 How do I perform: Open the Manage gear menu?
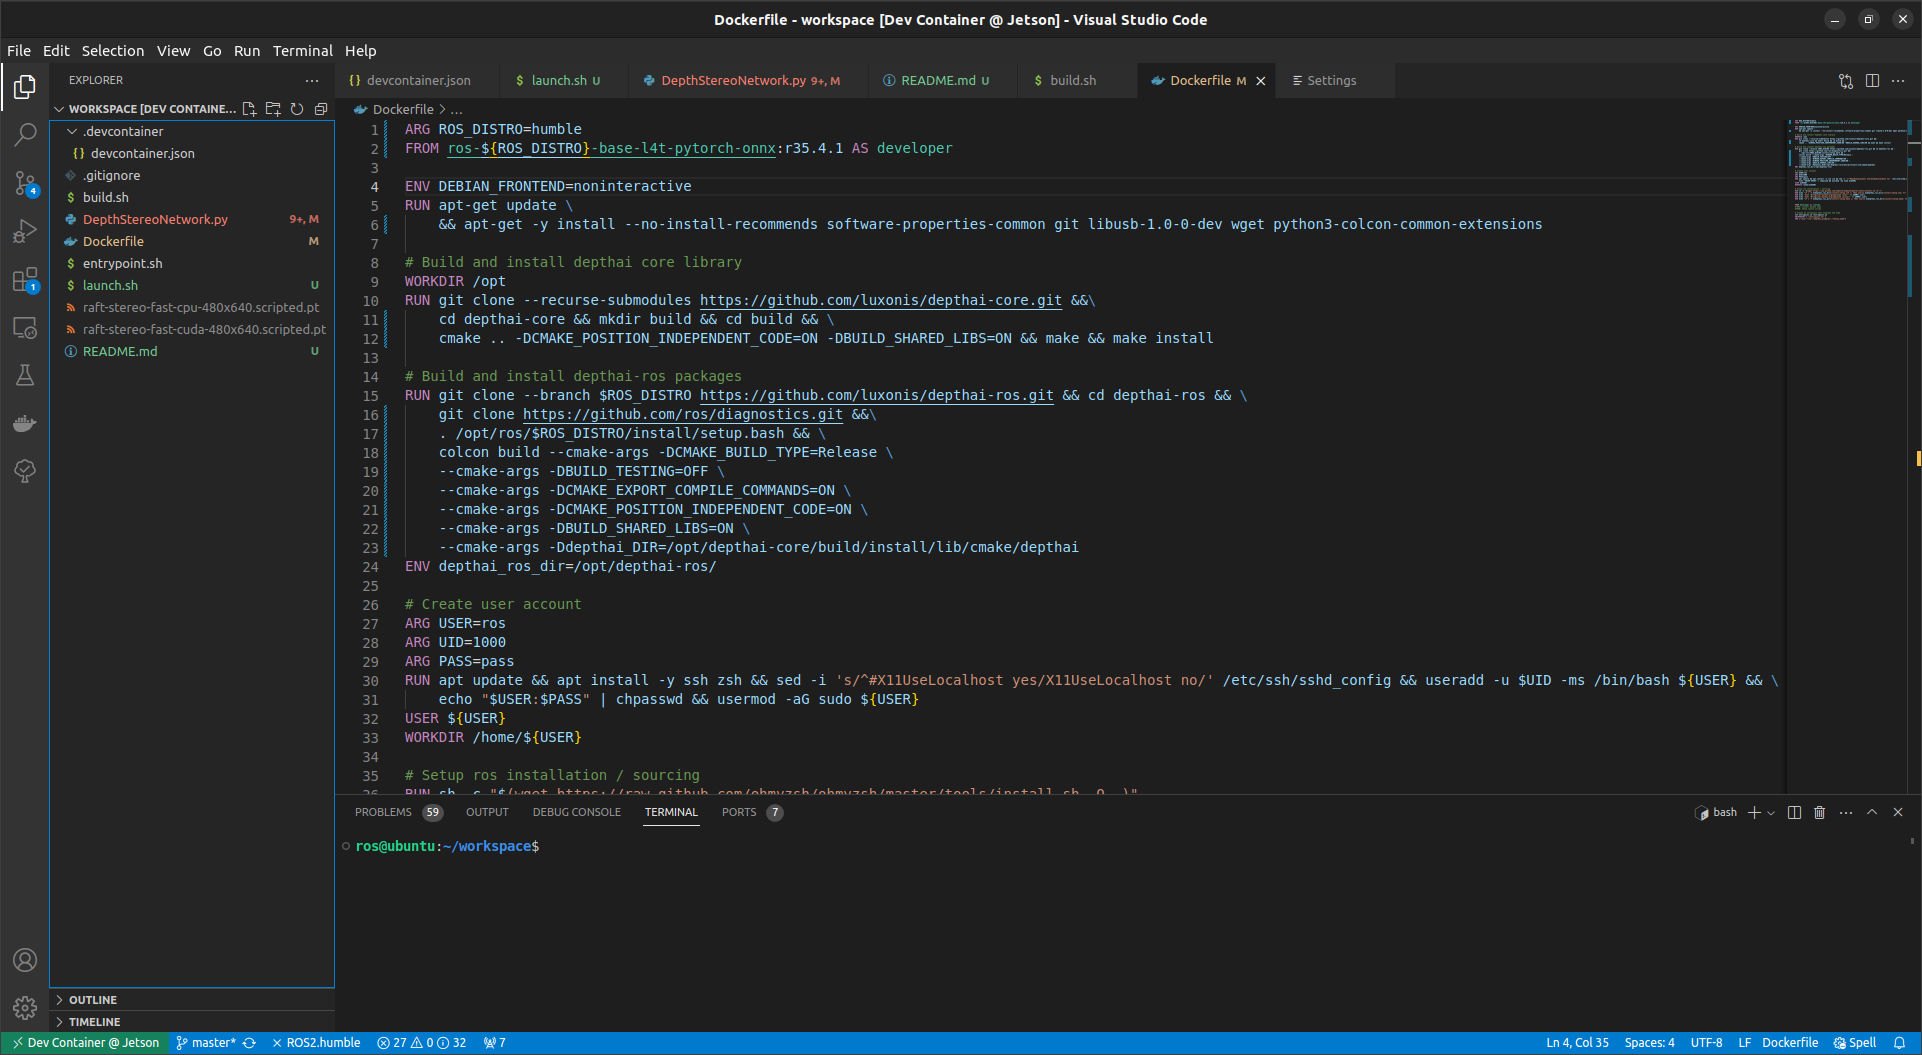pyautogui.click(x=25, y=1008)
